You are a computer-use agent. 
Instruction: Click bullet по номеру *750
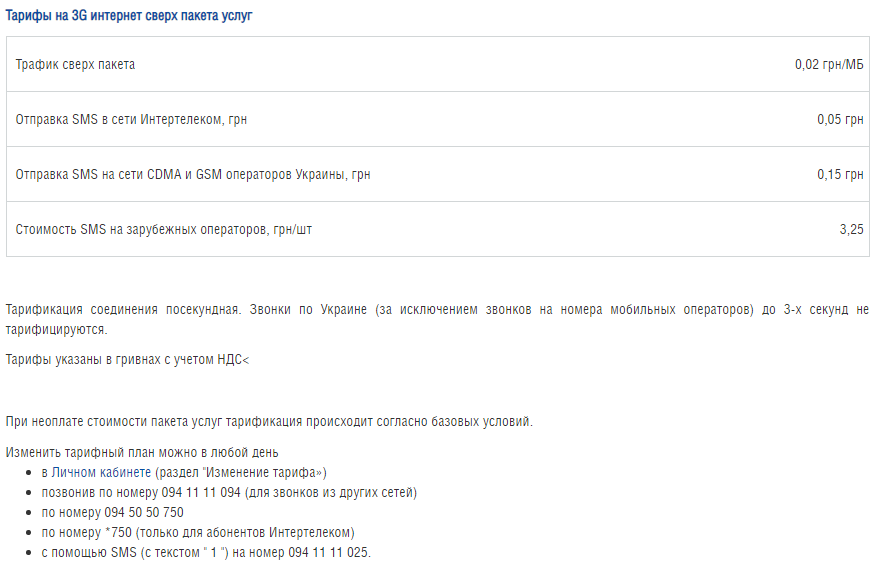coord(198,533)
